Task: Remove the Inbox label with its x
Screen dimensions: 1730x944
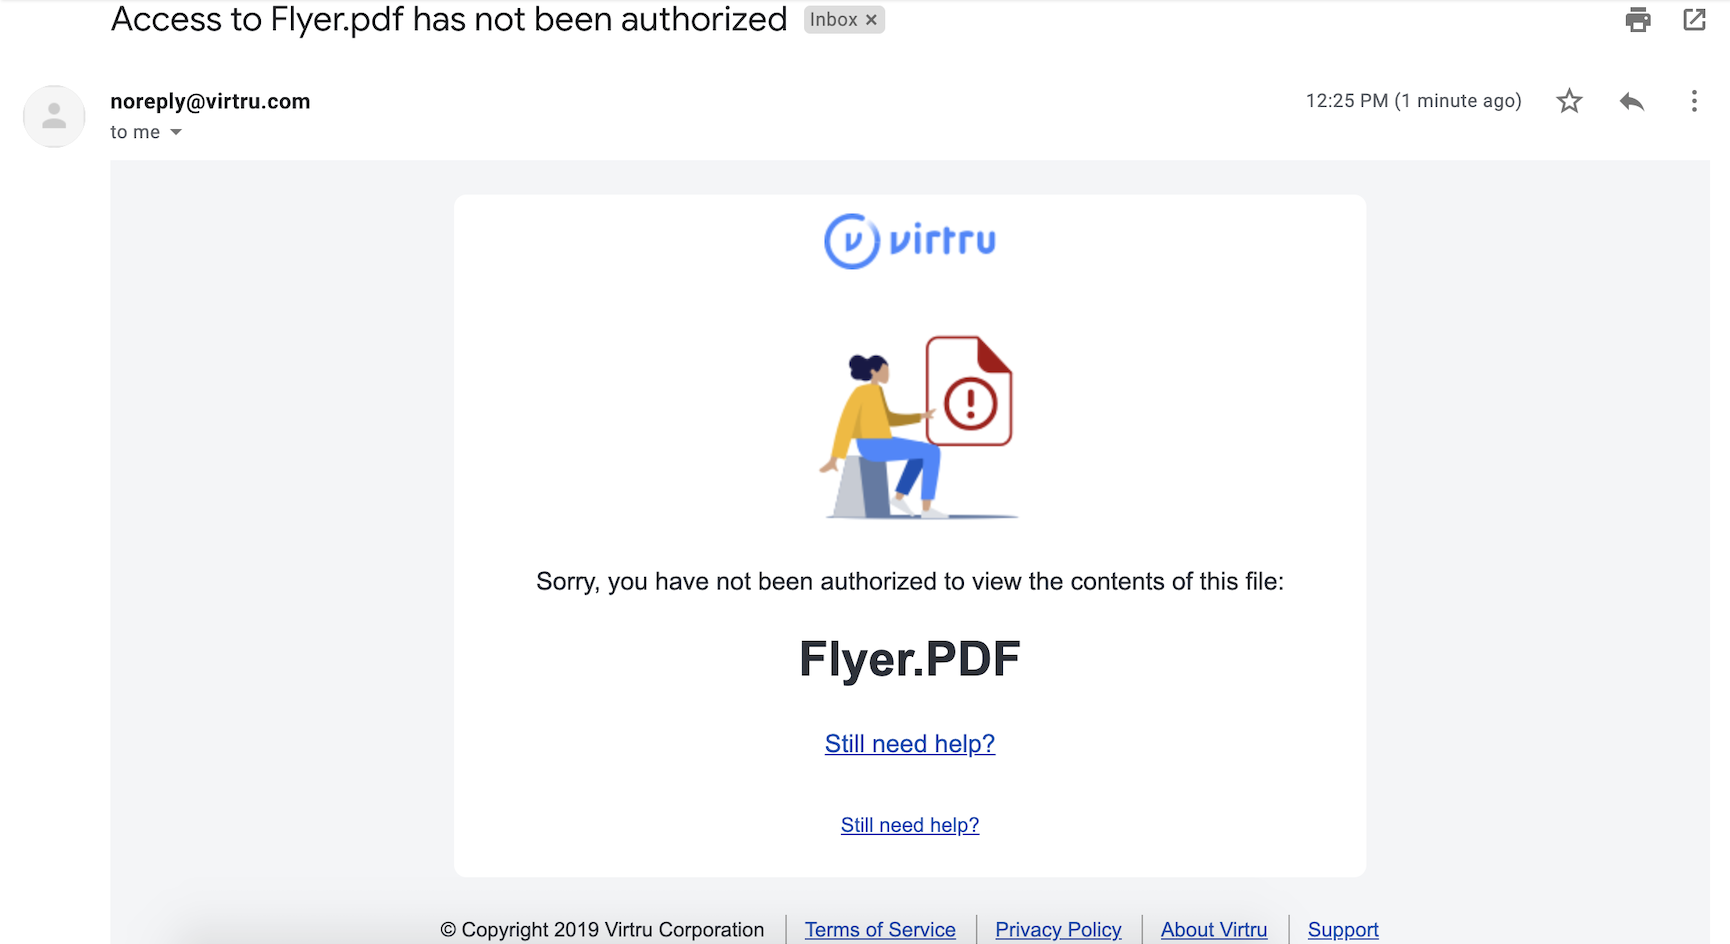Action: click(x=871, y=20)
